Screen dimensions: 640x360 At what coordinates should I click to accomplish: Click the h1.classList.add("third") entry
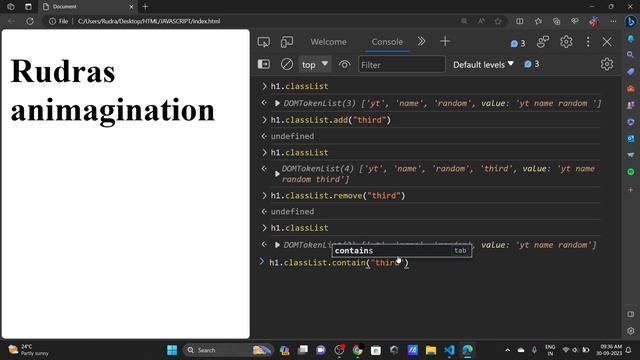pos(331,120)
